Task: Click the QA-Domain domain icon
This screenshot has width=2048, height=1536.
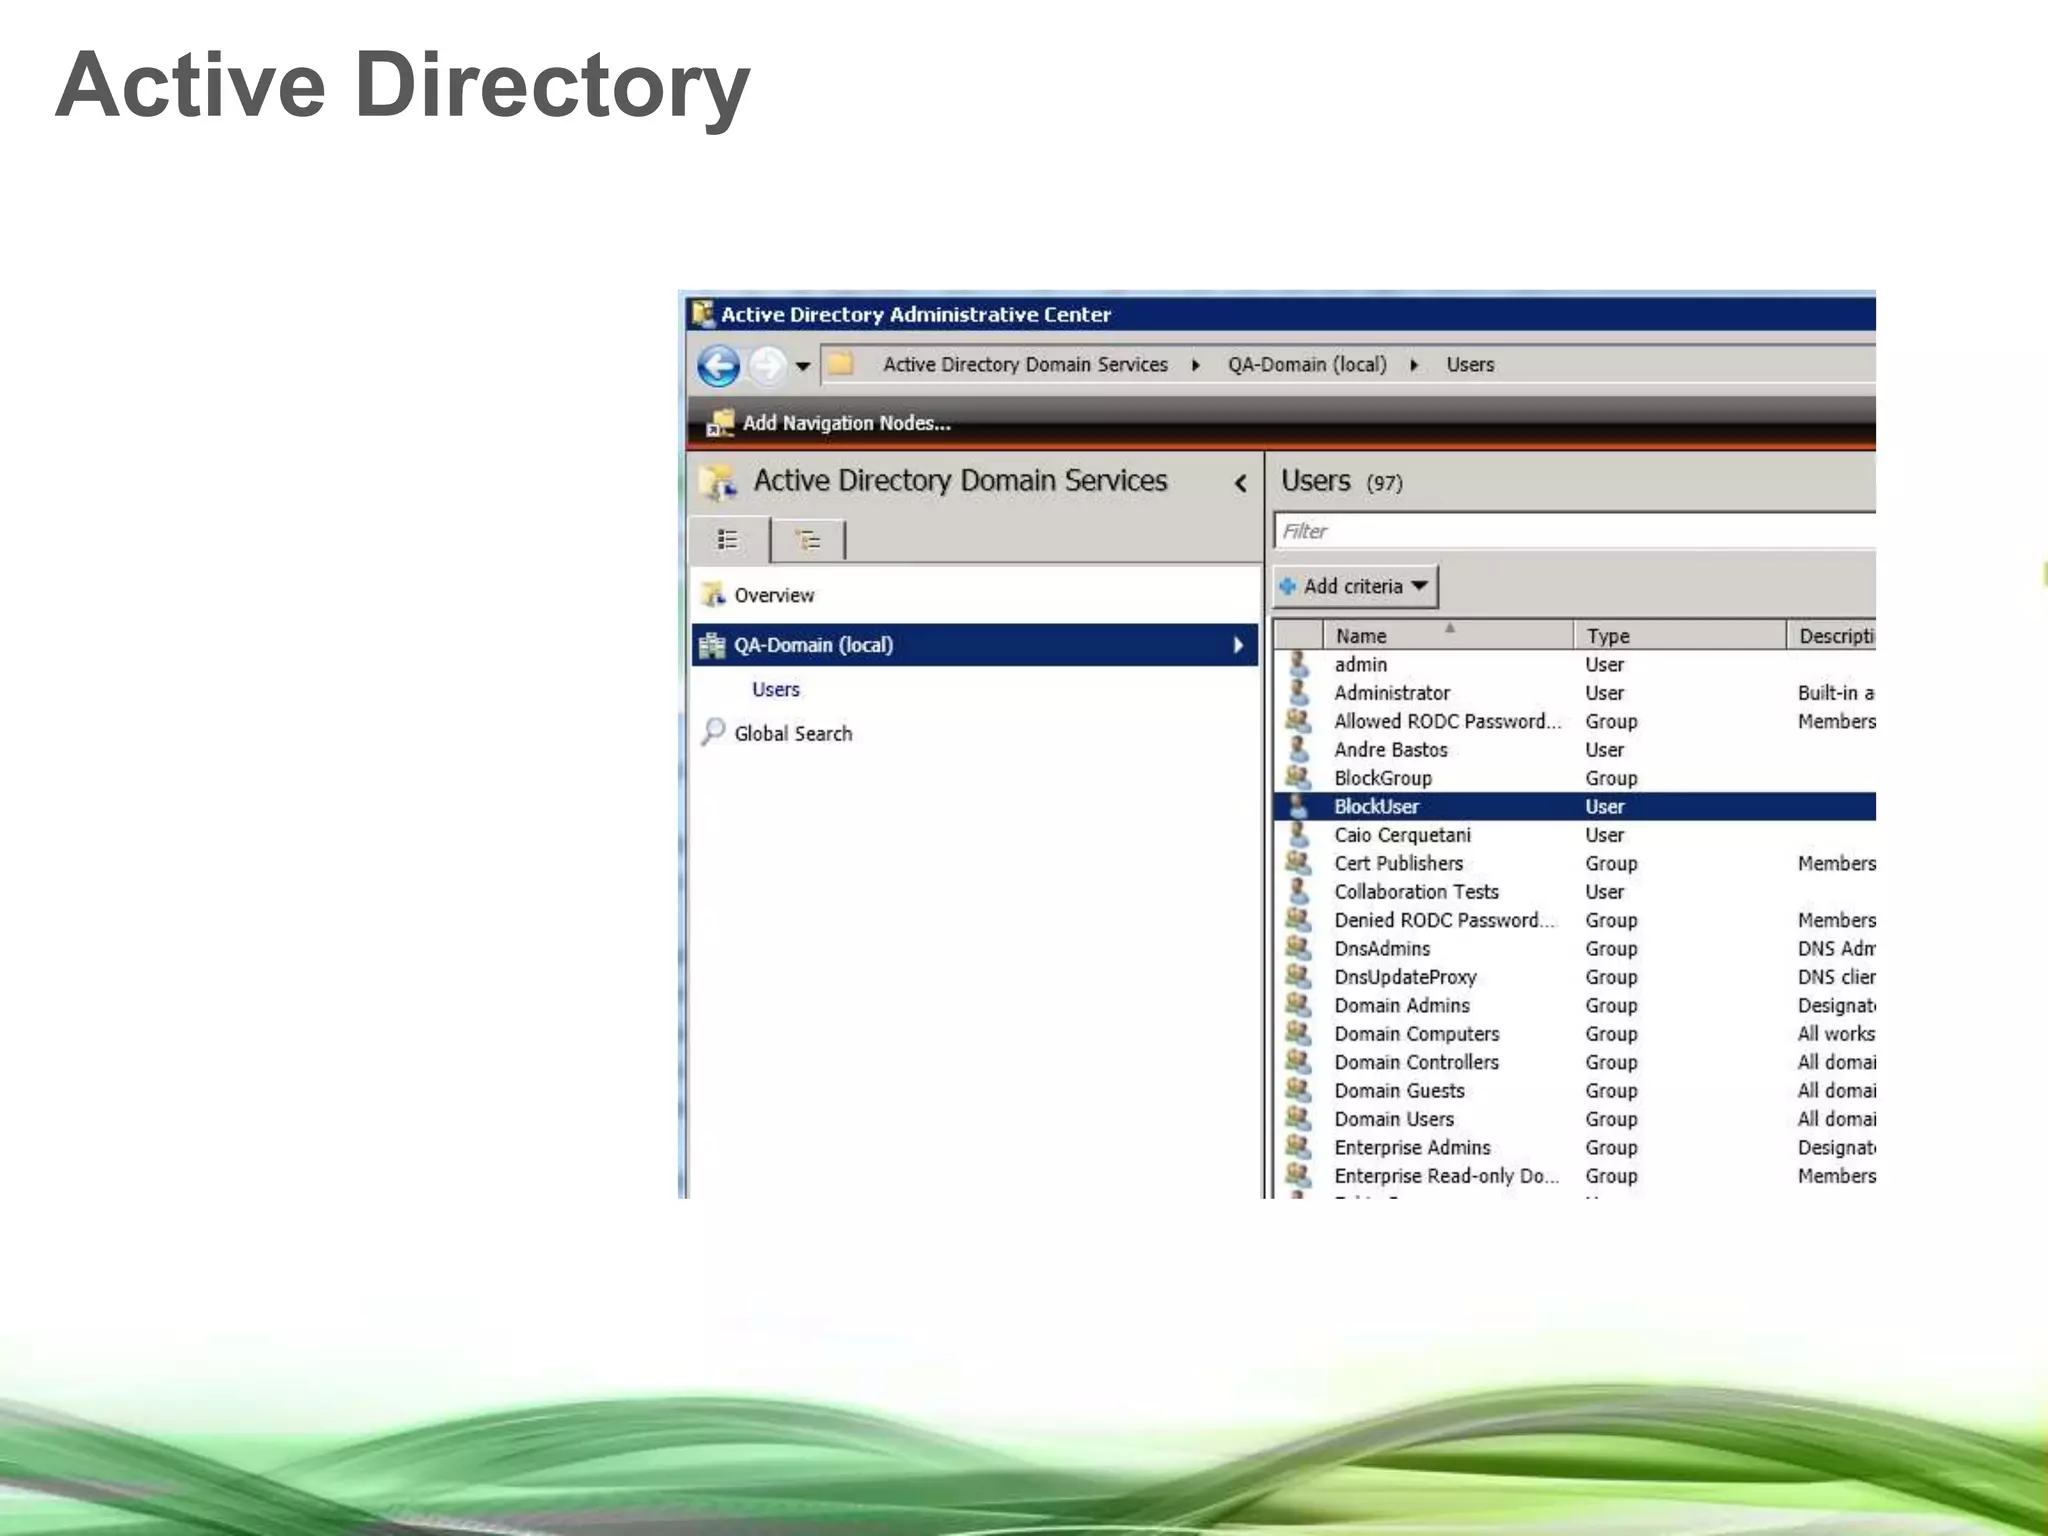Action: [712, 645]
